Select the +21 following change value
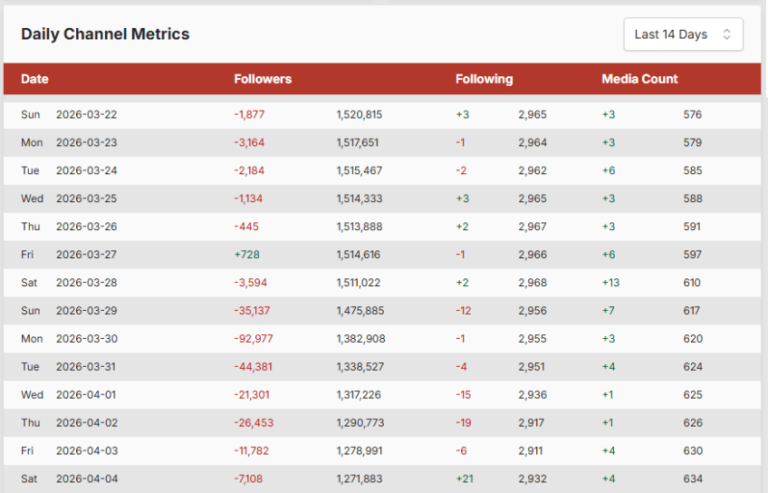 tap(464, 479)
